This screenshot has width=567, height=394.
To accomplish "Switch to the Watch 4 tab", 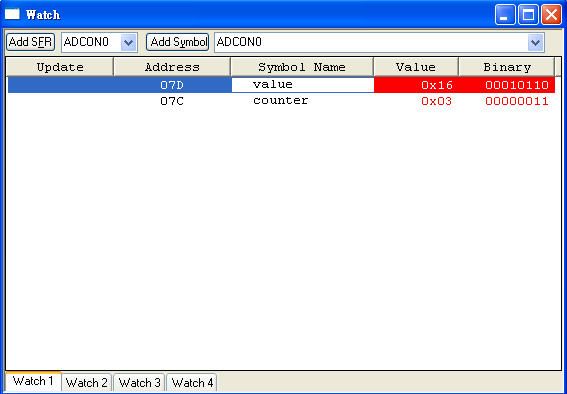I will (x=192, y=382).
